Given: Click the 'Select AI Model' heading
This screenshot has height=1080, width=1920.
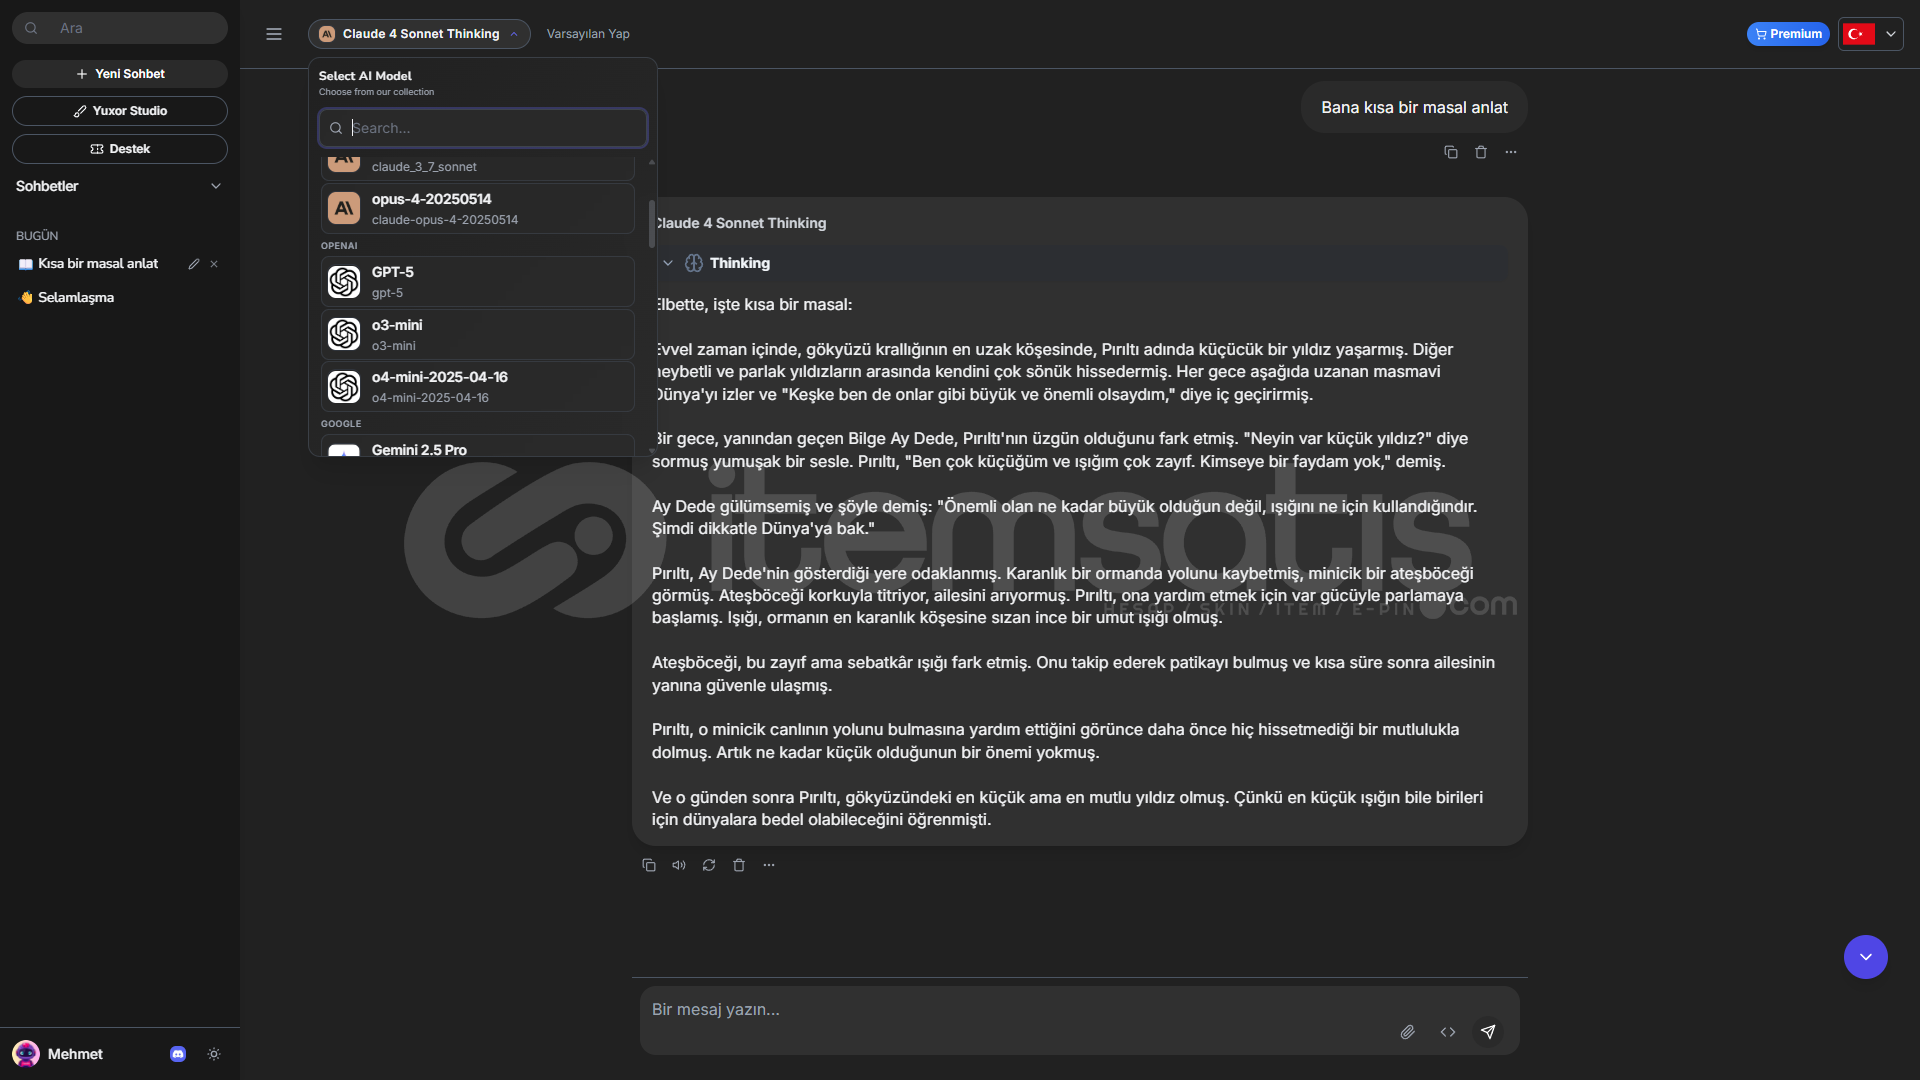Looking at the screenshot, I should 365,76.
